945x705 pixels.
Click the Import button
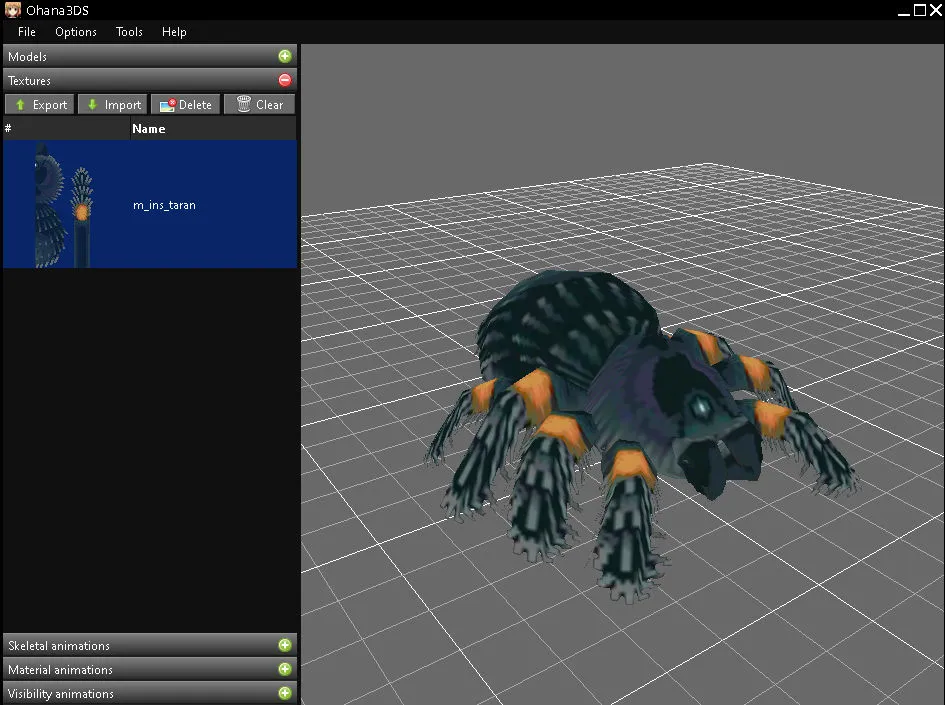click(112, 103)
